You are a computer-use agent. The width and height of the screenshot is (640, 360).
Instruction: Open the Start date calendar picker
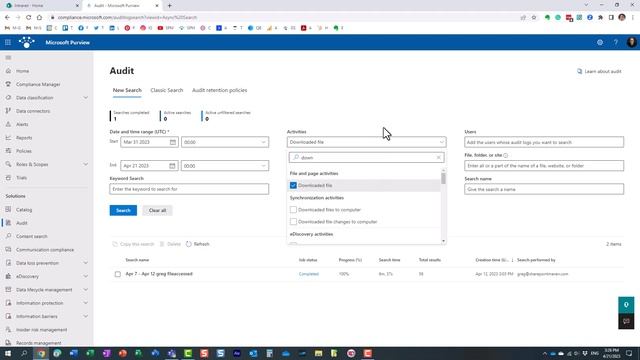(x=173, y=142)
